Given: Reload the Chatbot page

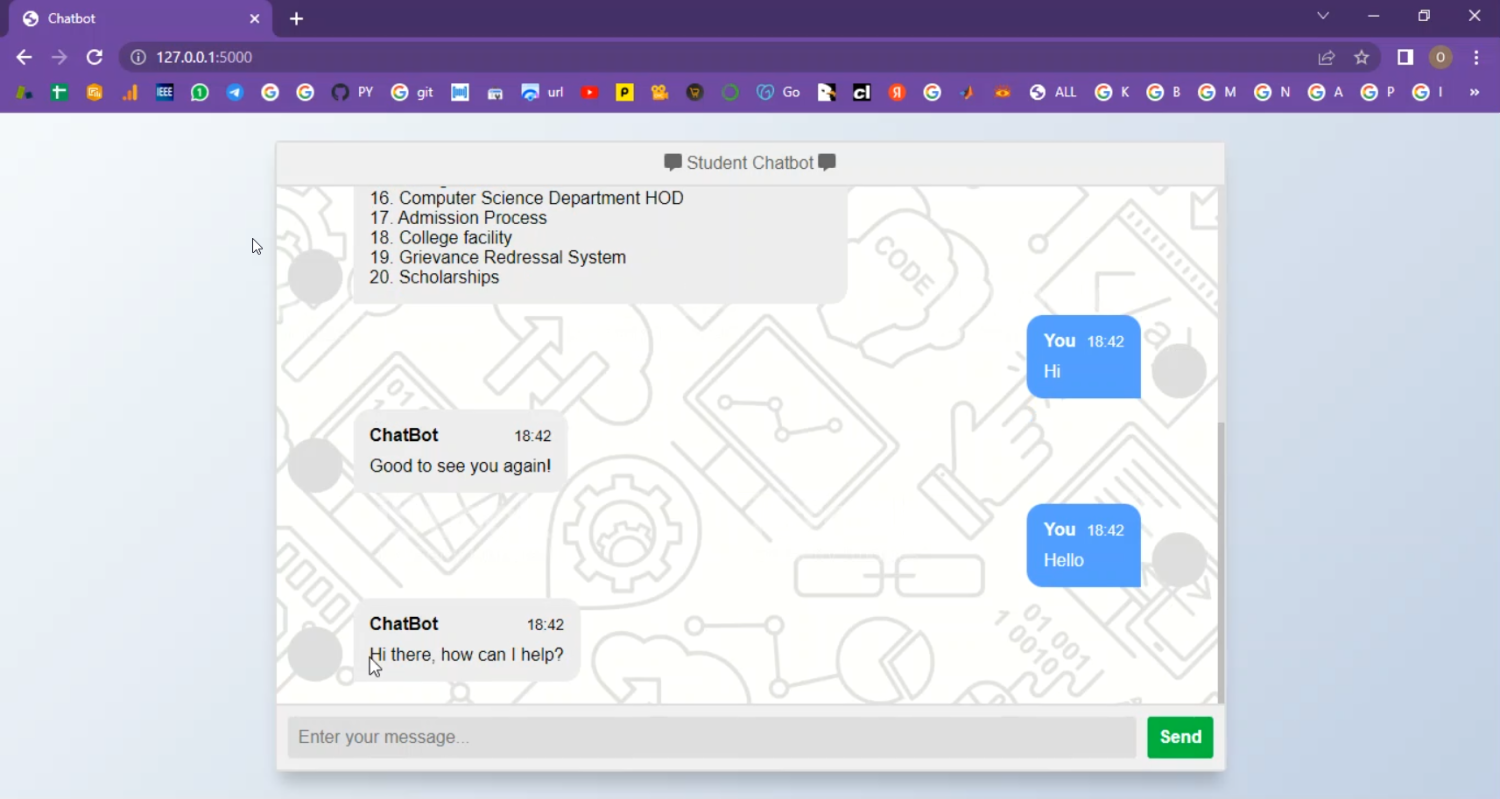Looking at the screenshot, I should click(94, 57).
